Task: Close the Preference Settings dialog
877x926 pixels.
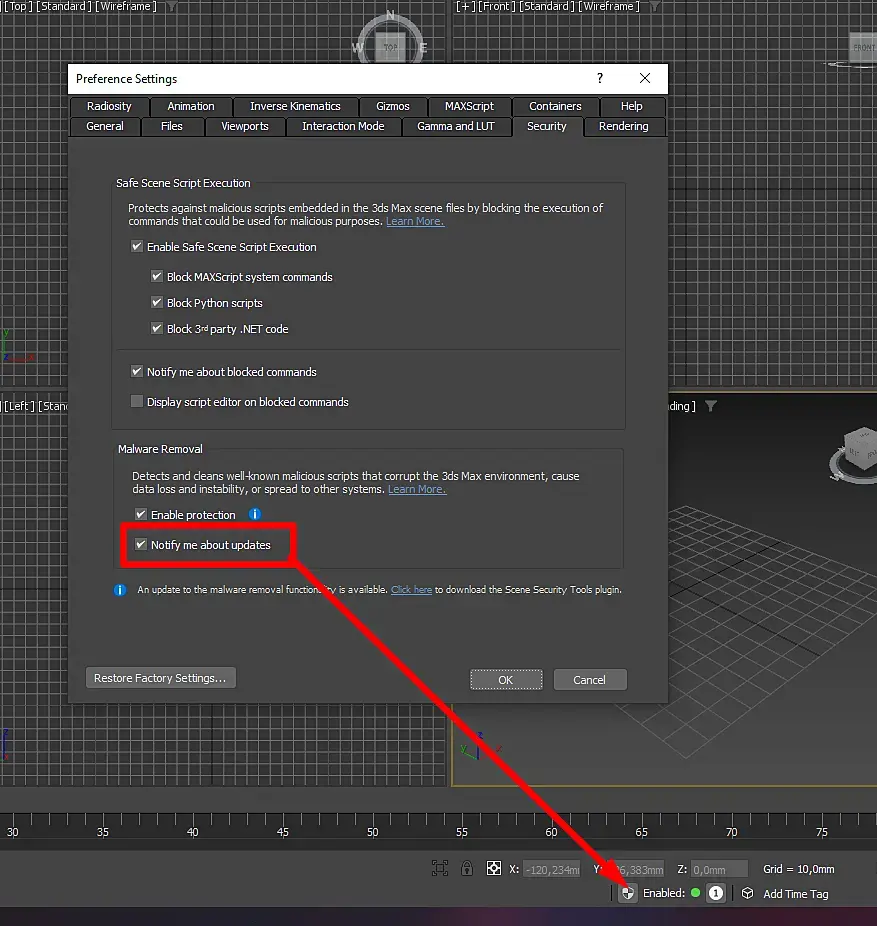Action: pyautogui.click(x=645, y=79)
